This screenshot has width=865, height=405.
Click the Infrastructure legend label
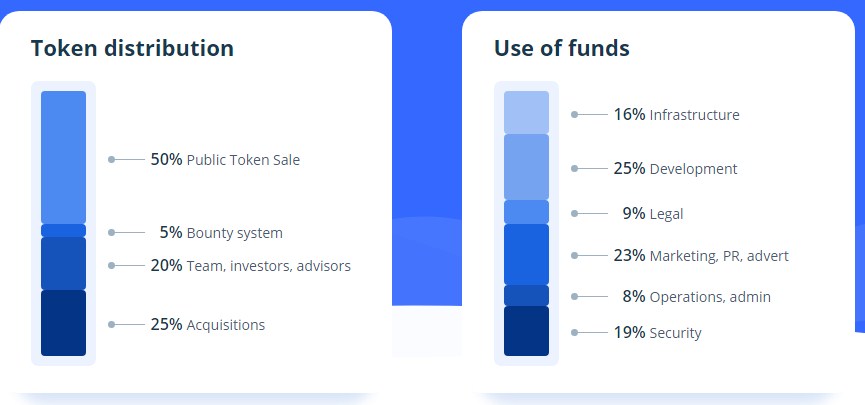pyautogui.click(x=695, y=115)
